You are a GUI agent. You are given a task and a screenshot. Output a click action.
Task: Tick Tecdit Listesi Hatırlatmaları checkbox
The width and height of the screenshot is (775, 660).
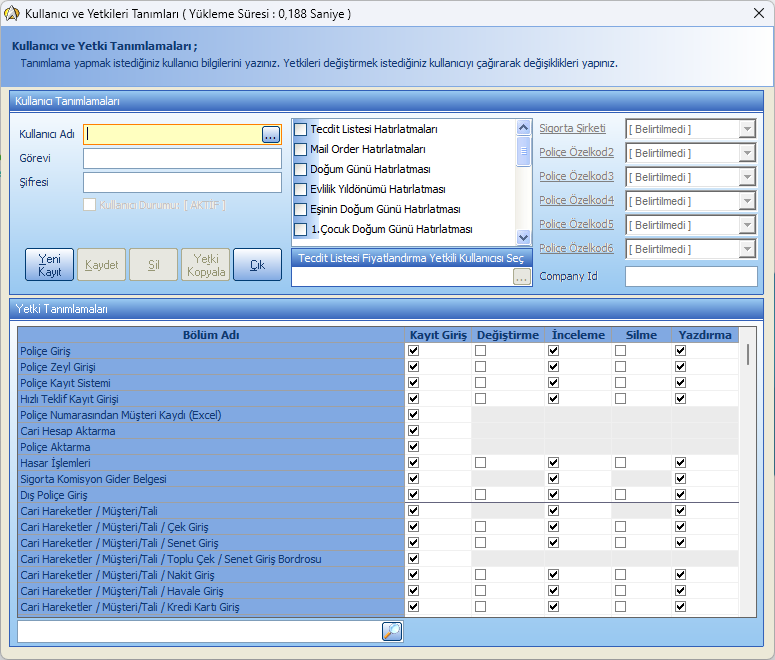[301, 130]
